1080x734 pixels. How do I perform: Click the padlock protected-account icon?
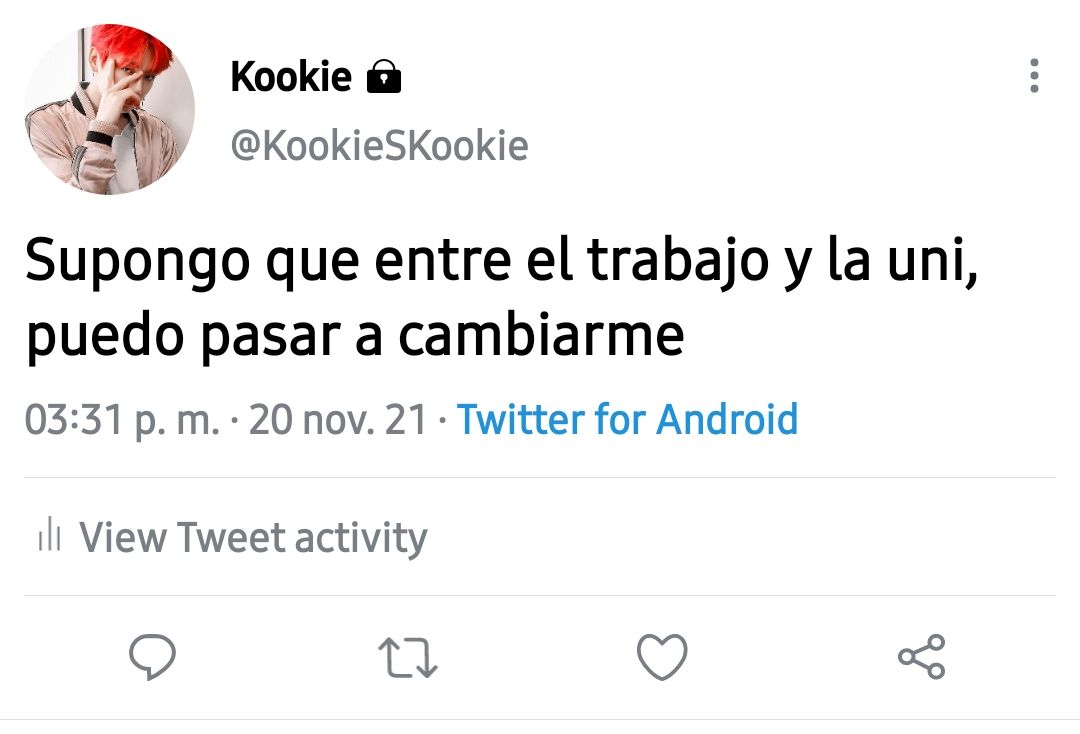pos(384,76)
